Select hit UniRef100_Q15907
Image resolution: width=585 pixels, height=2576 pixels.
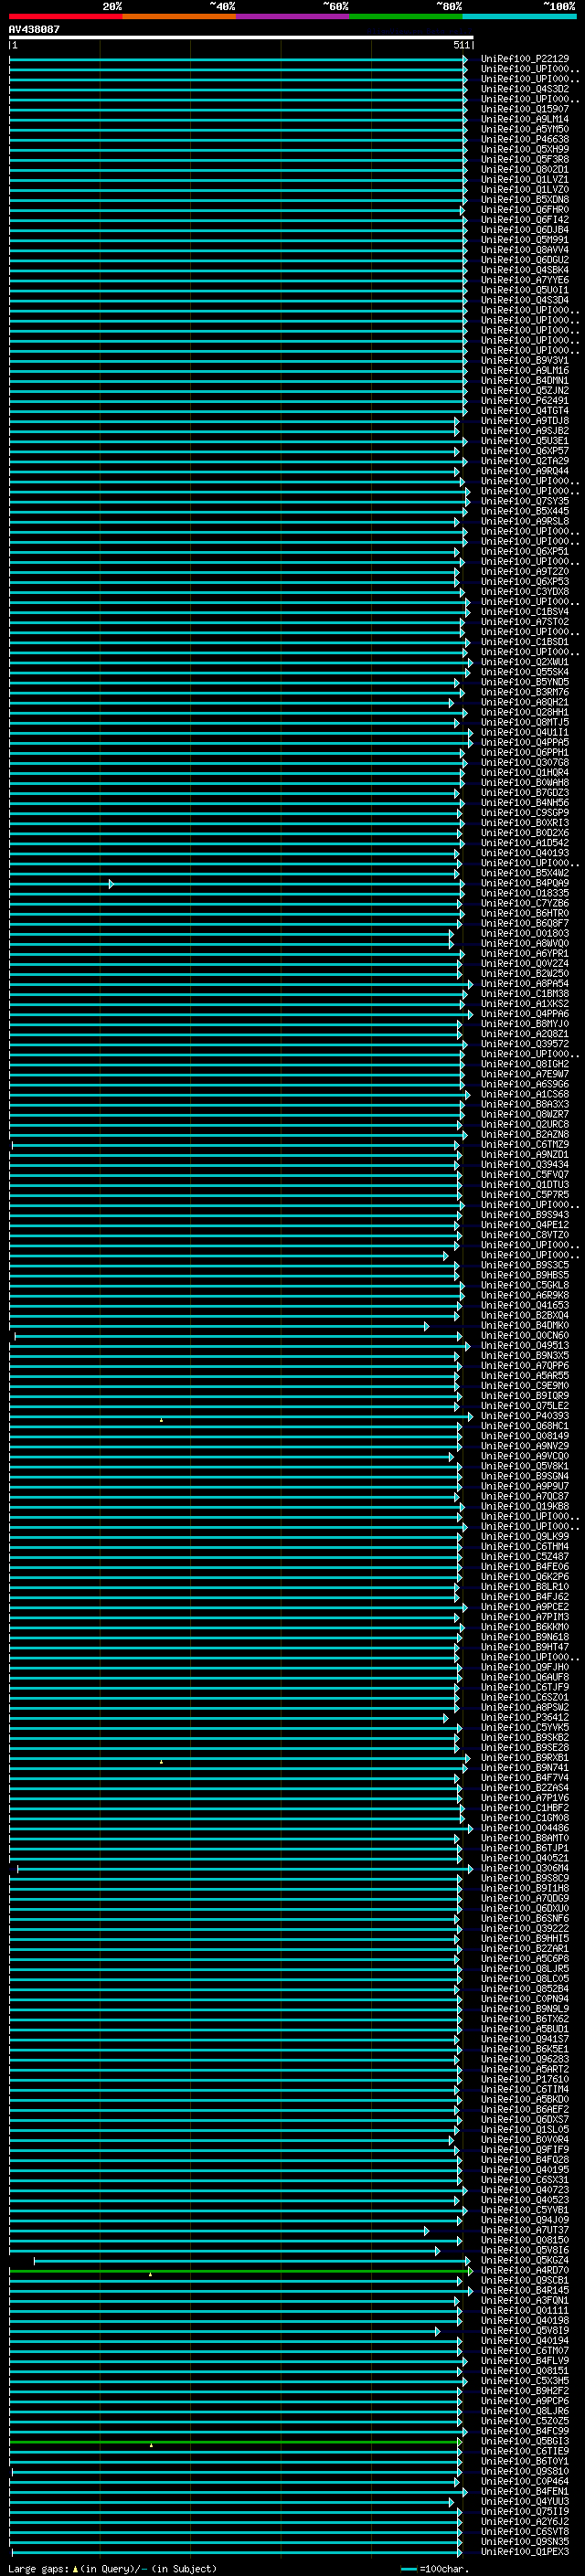pyautogui.click(x=524, y=109)
